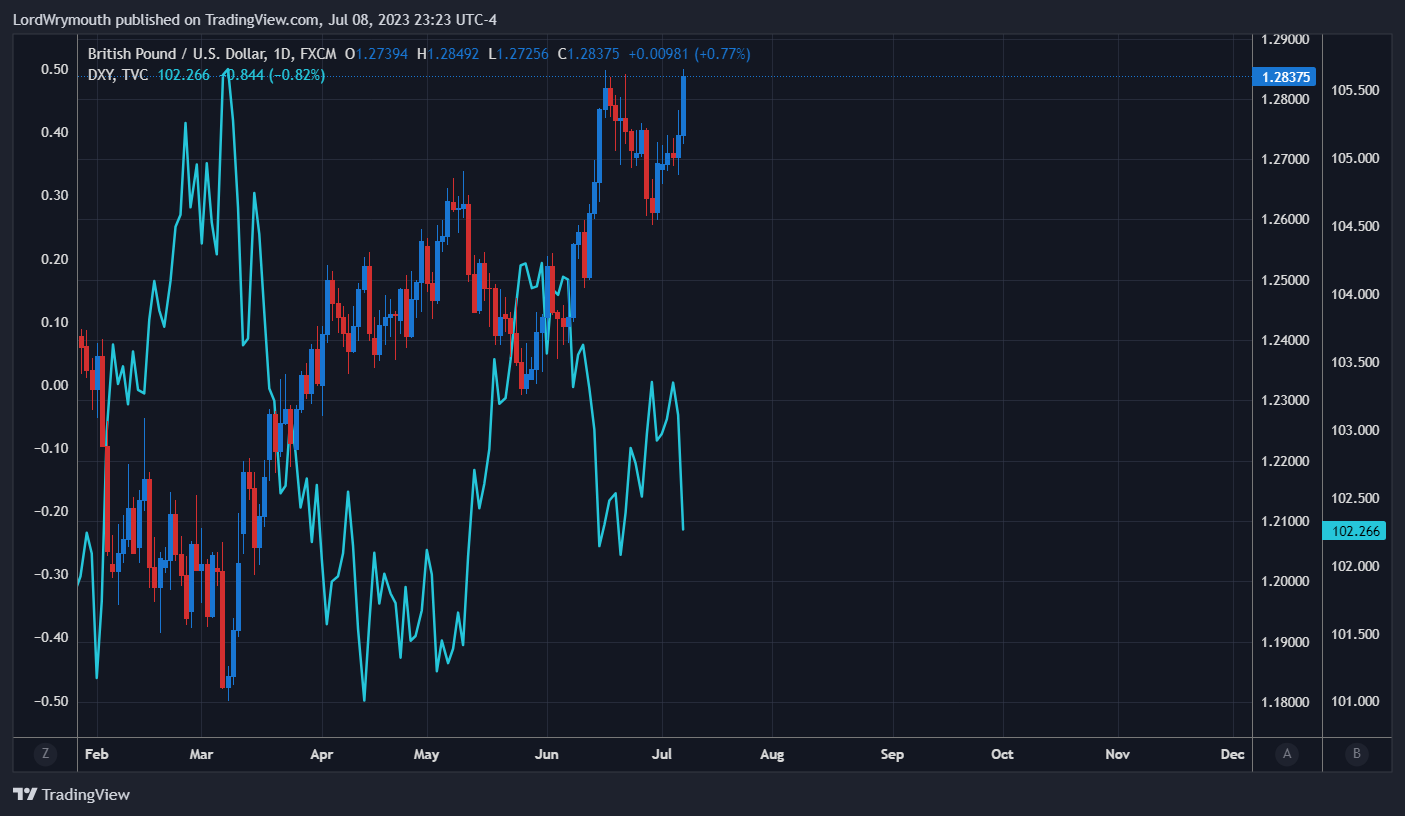Click the May label on time axis

(x=427, y=754)
